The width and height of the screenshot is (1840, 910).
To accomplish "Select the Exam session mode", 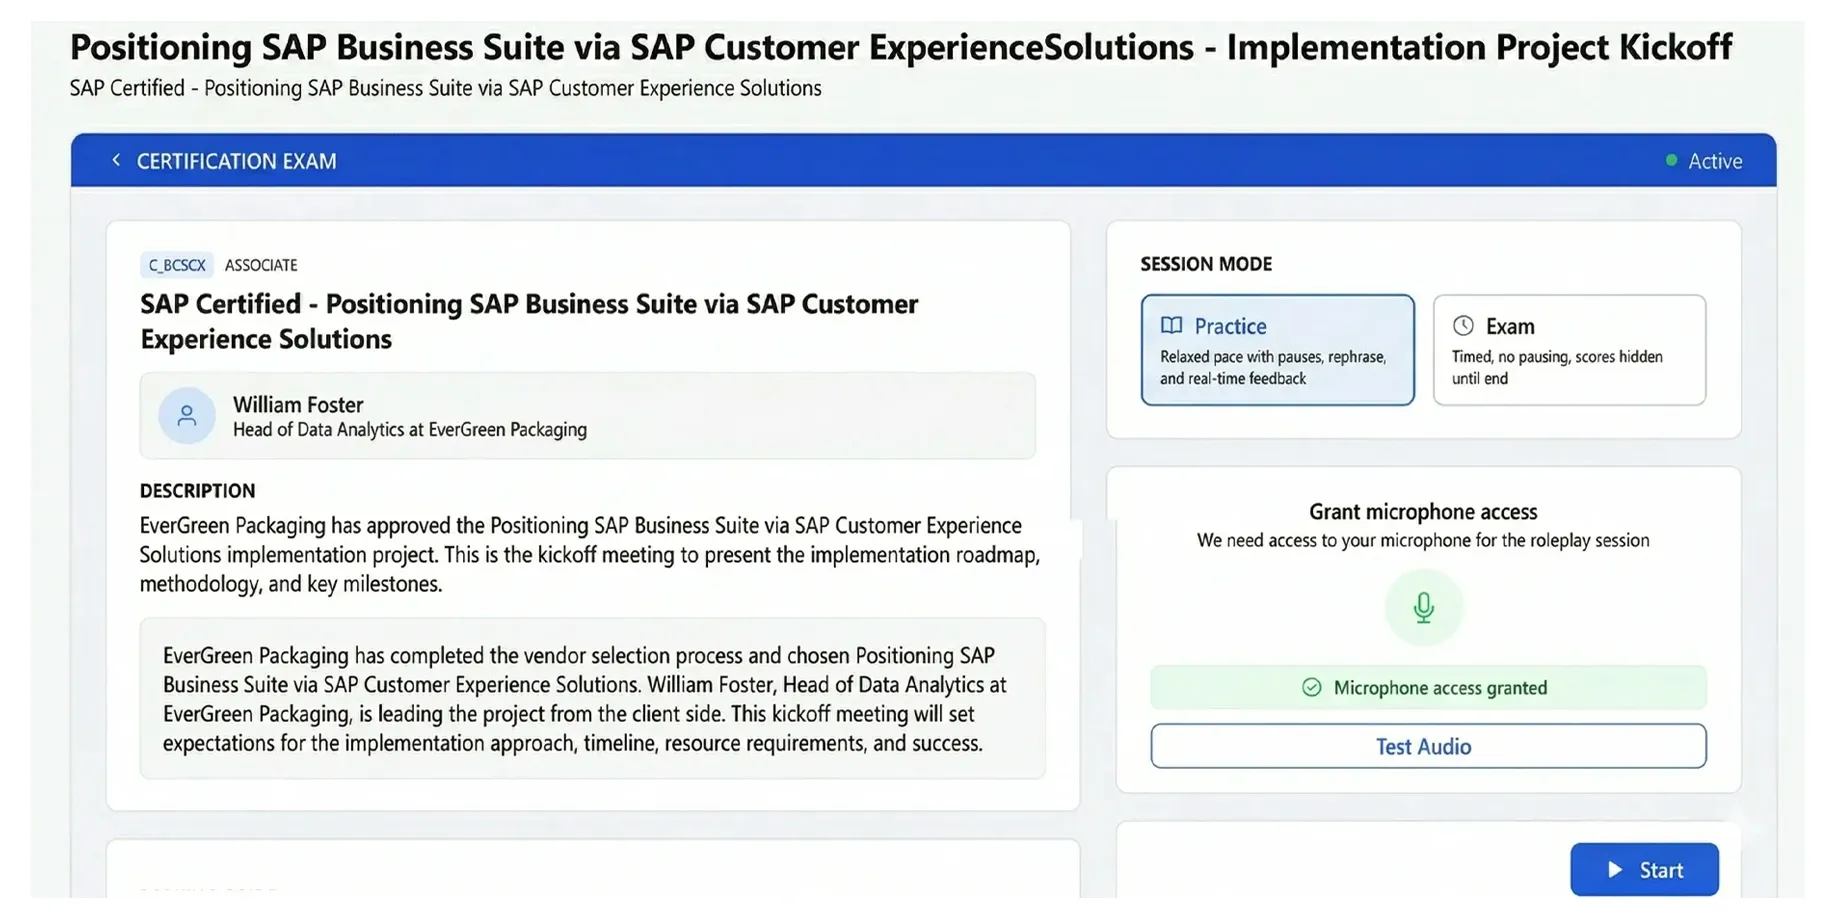I will [x=1568, y=350].
